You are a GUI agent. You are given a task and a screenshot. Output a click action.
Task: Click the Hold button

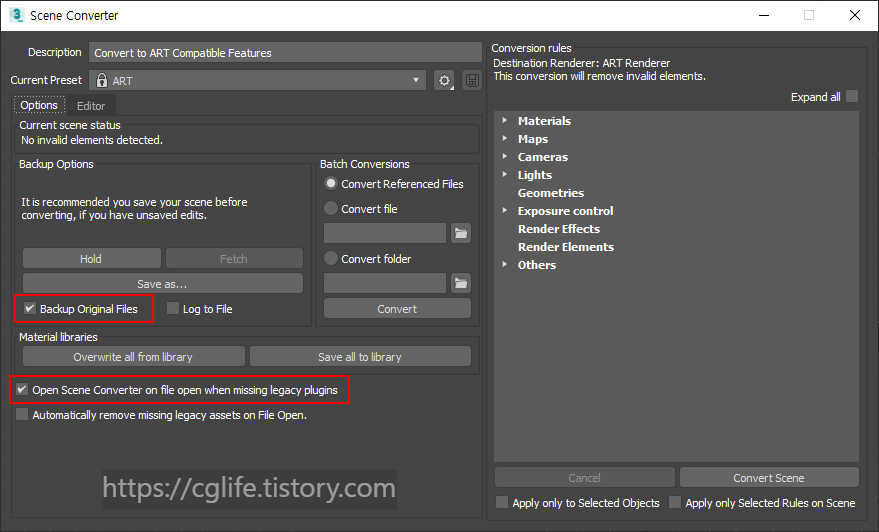point(91,258)
